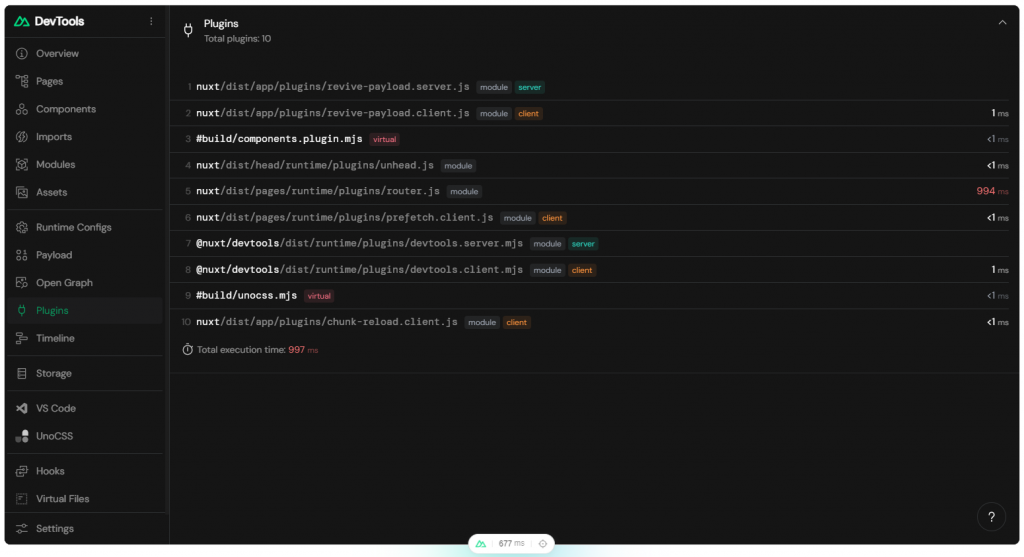Click the green Plugins plug icon in sidebar
Image resolution: width=1024 pixels, height=557 pixels.
[x=22, y=310]
